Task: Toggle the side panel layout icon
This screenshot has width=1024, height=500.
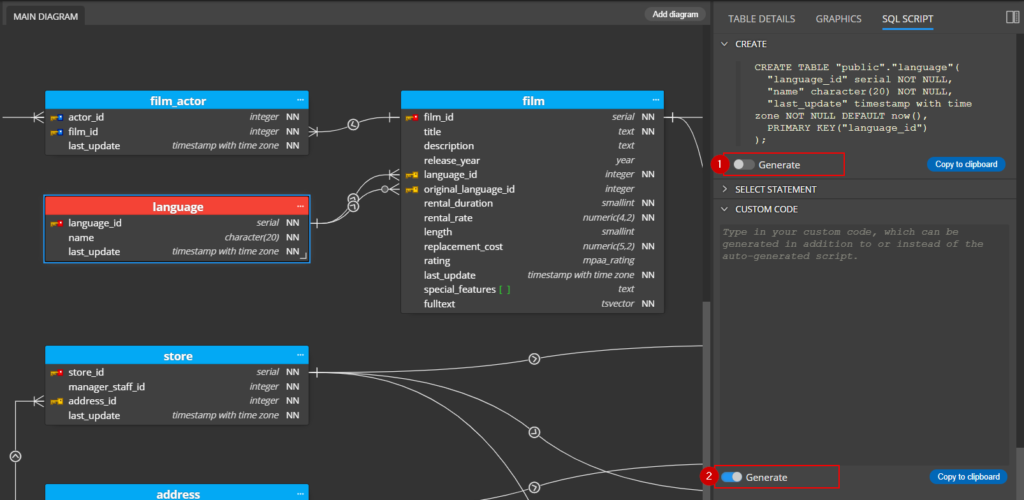Action: (x=1012, y=18)
